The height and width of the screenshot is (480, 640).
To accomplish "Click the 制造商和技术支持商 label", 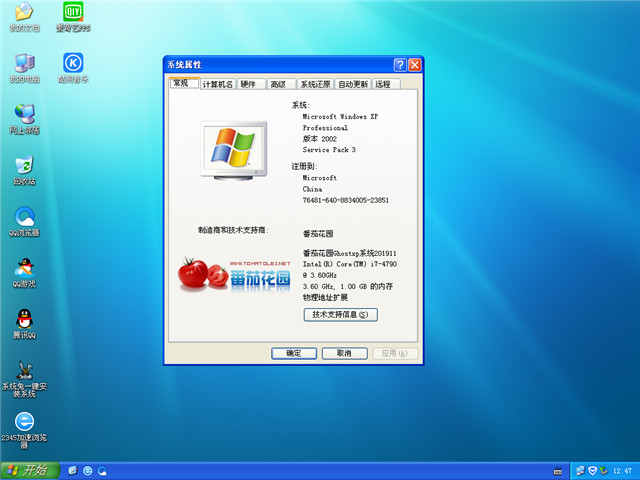I will tap(233, 230).
